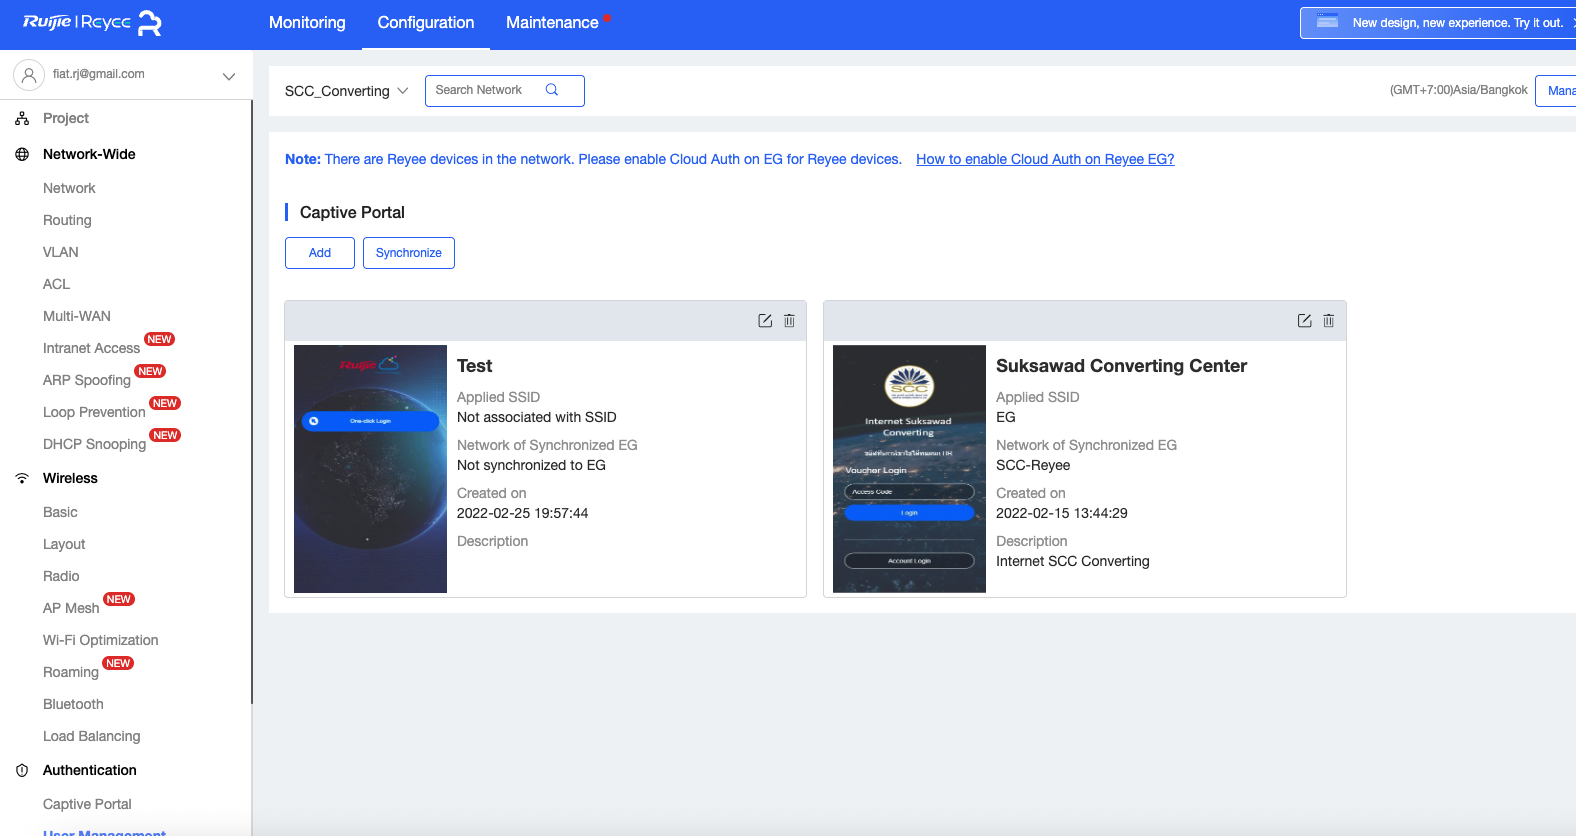This screenshot has height=836, width=1576.
Task: Click the search magnifier icon
Action: coord(552,90)
